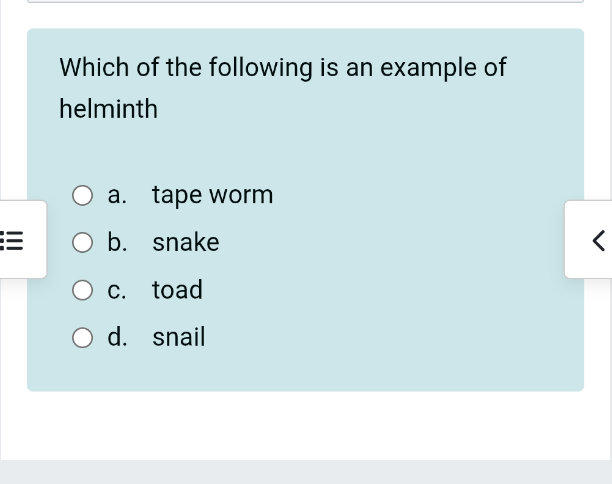This screenshot has width=612, height=484.
Task: Click the white area below the question card
Action: (306, 425)
